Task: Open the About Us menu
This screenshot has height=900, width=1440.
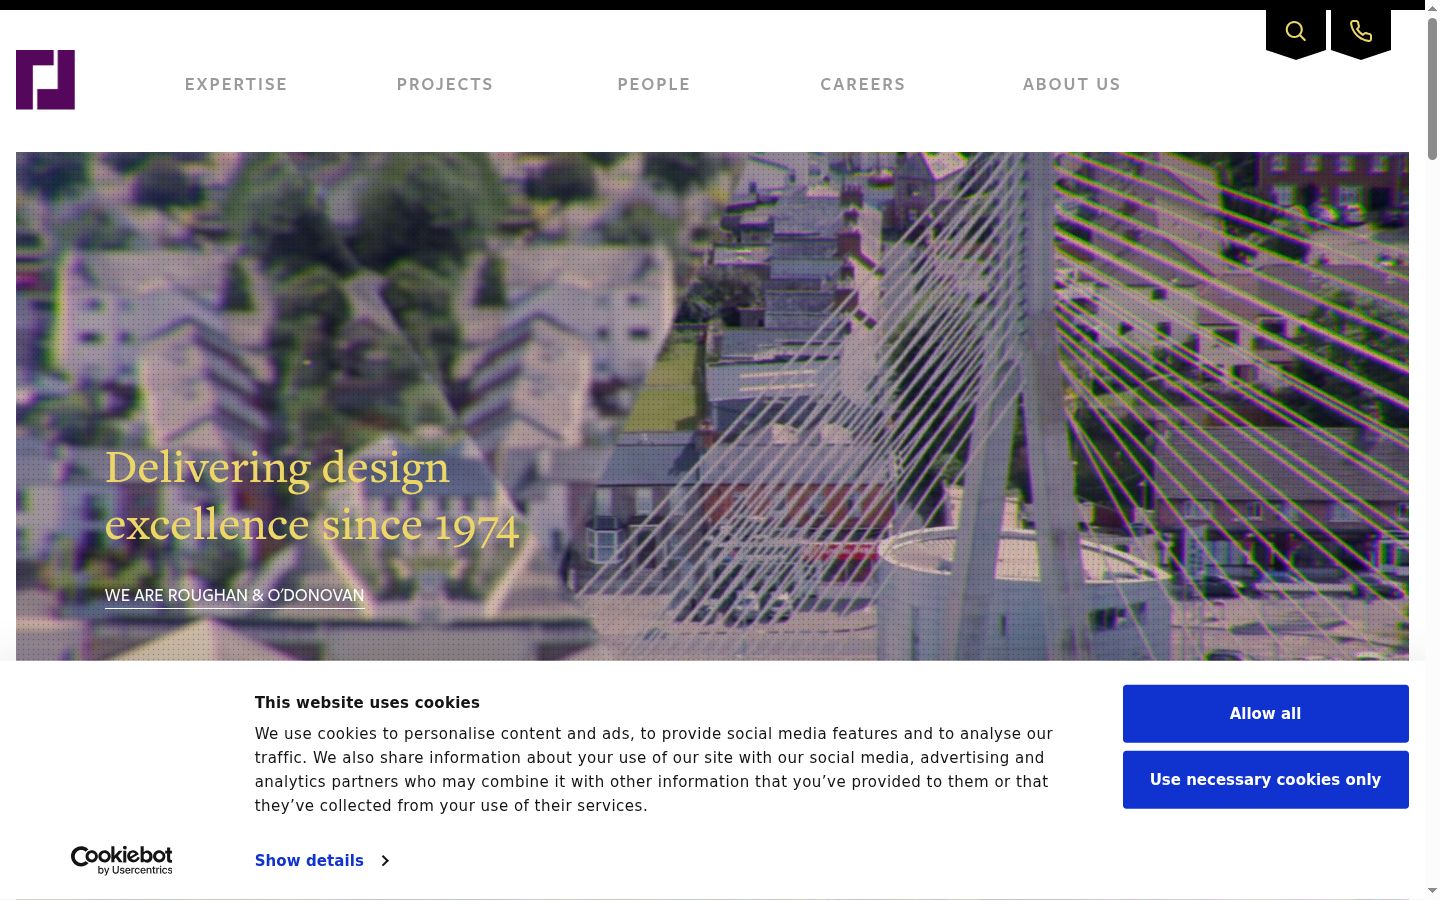Action: (x=1072, y=85)
